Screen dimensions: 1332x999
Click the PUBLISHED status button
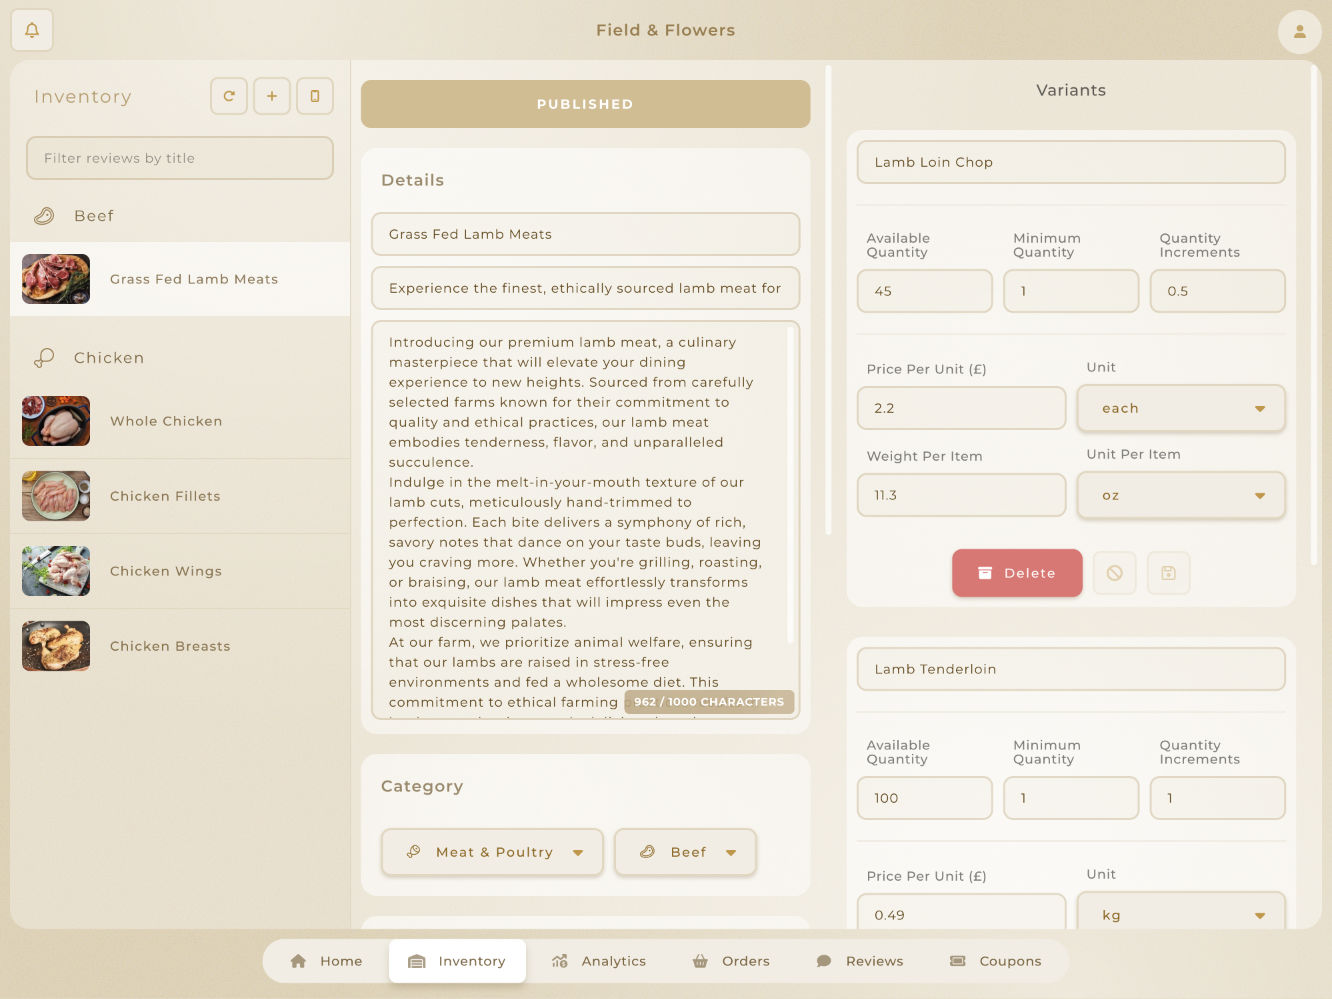pos(585,104)
